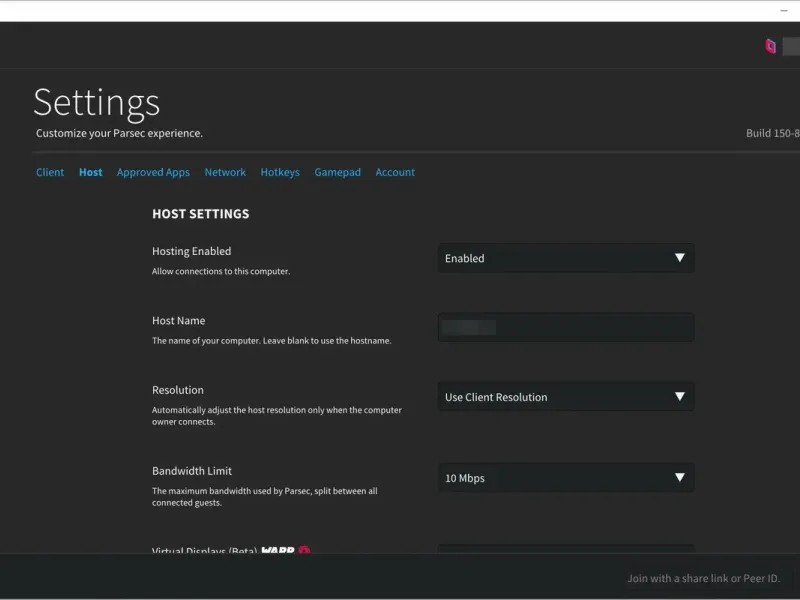Click the 'Settings' page title
The image size is (800, 600).
click(x=97, y=103)
